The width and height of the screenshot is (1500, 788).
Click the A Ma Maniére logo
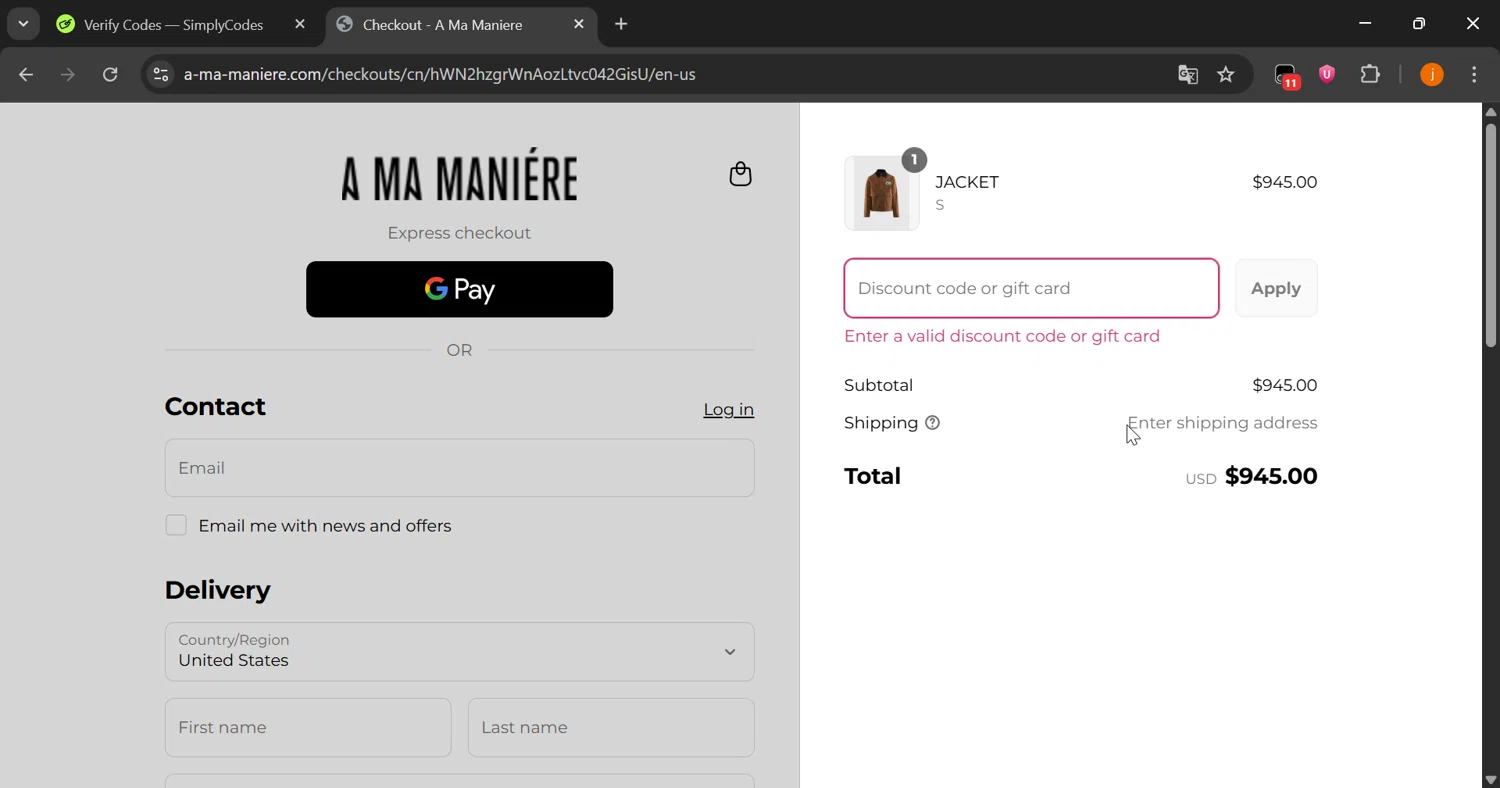pos(459,175)
